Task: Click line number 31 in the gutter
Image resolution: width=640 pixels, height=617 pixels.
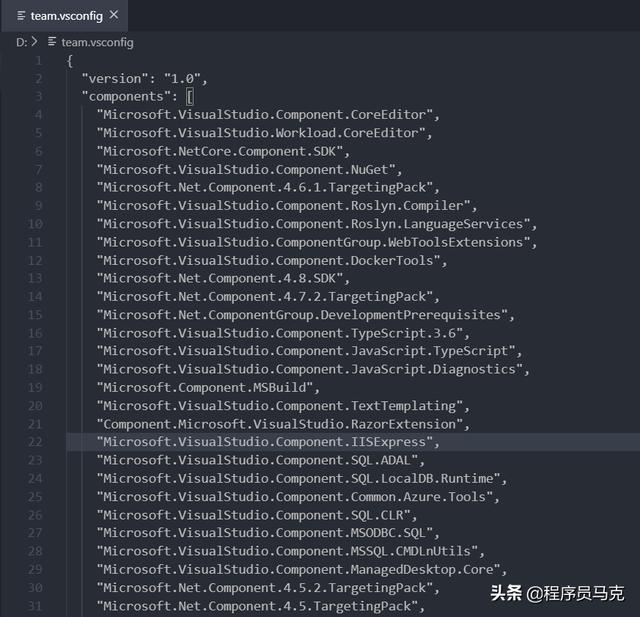Action: (x=35, y=606)
